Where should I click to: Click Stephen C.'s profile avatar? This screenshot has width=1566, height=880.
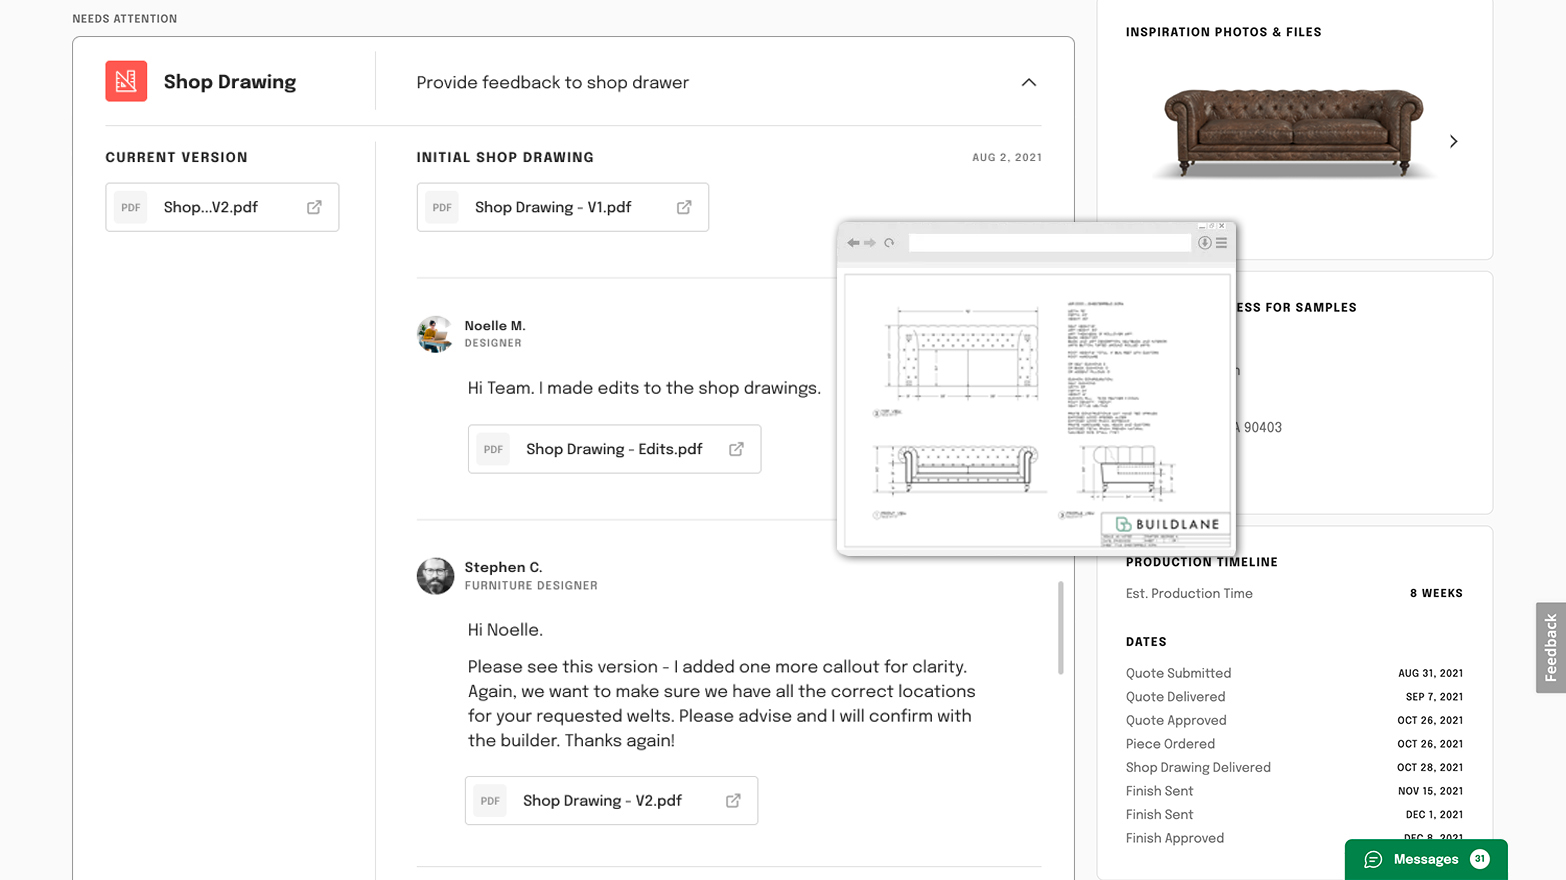pyautogui.click(x=435, y=576)
